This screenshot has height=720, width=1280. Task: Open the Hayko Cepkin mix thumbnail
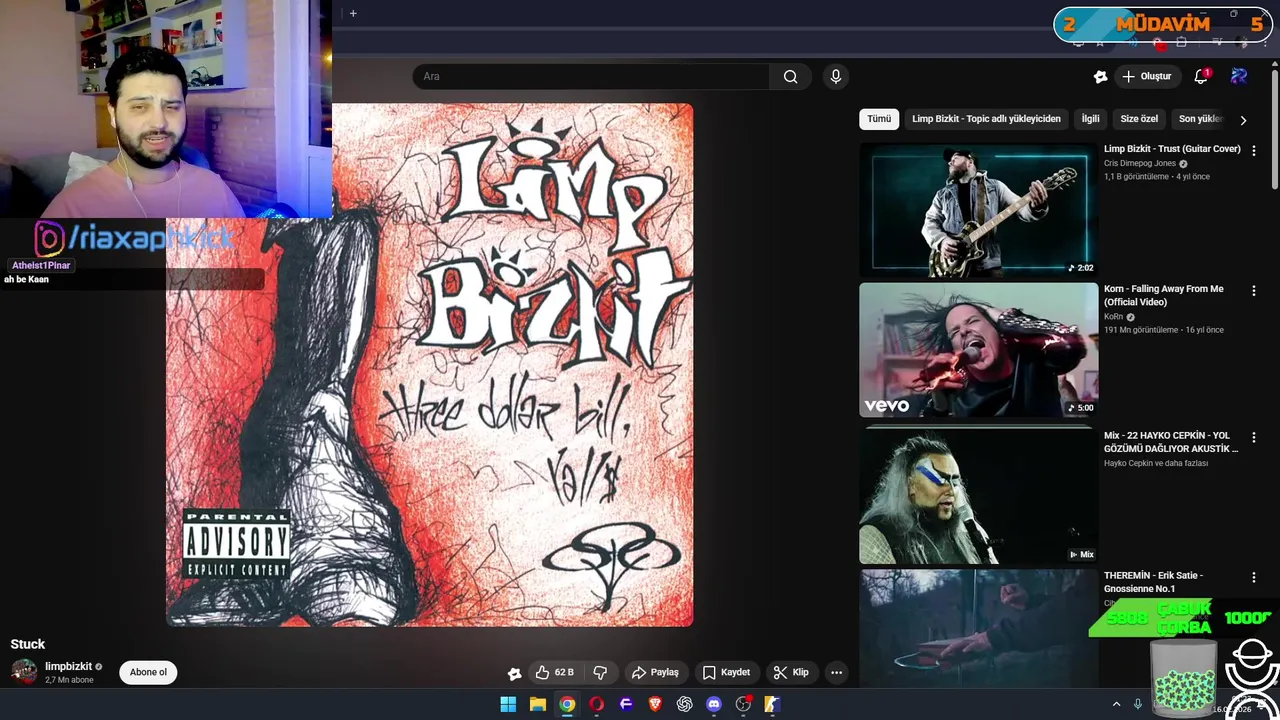point(978,496)
